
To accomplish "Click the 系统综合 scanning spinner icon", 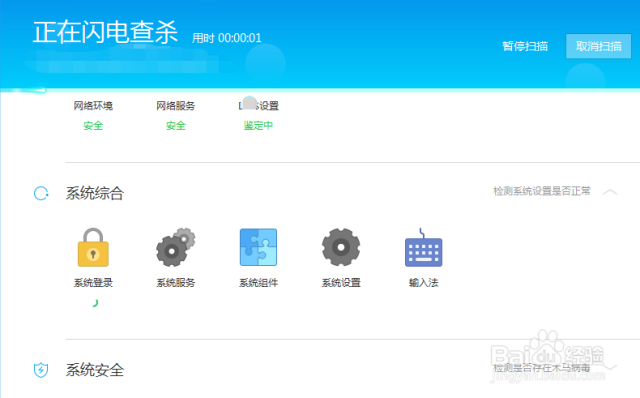I will pyautogui.click(x=41, y=193).
